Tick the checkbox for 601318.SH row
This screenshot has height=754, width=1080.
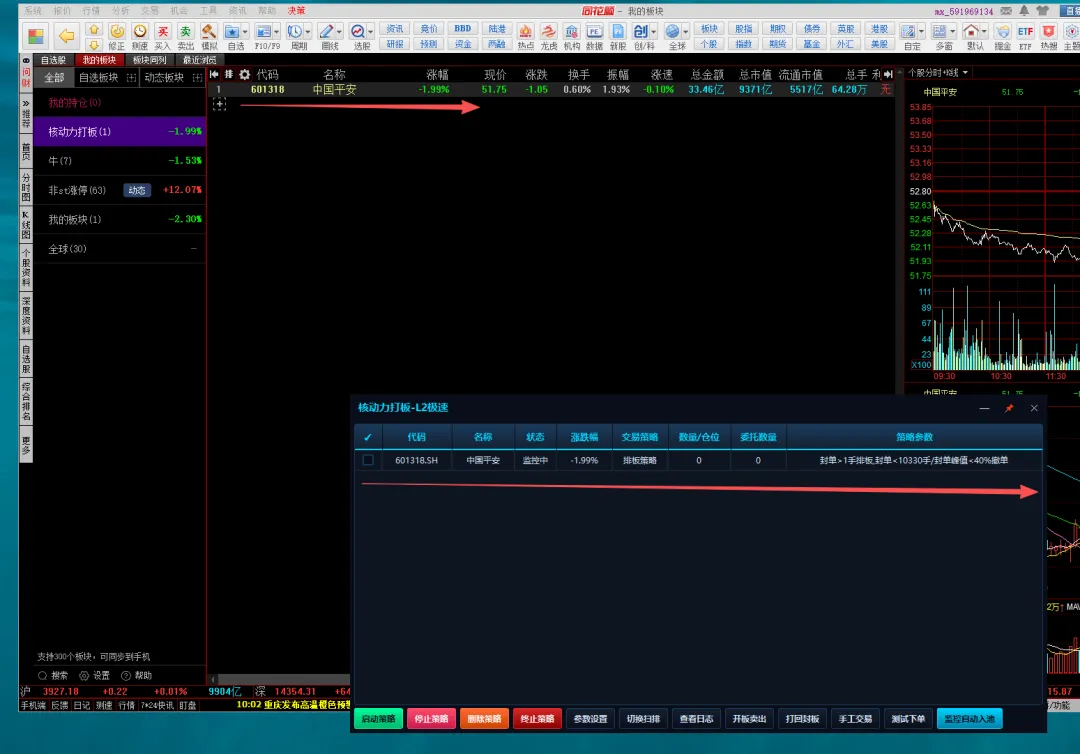pyautogui.click(x=368, y=460)
